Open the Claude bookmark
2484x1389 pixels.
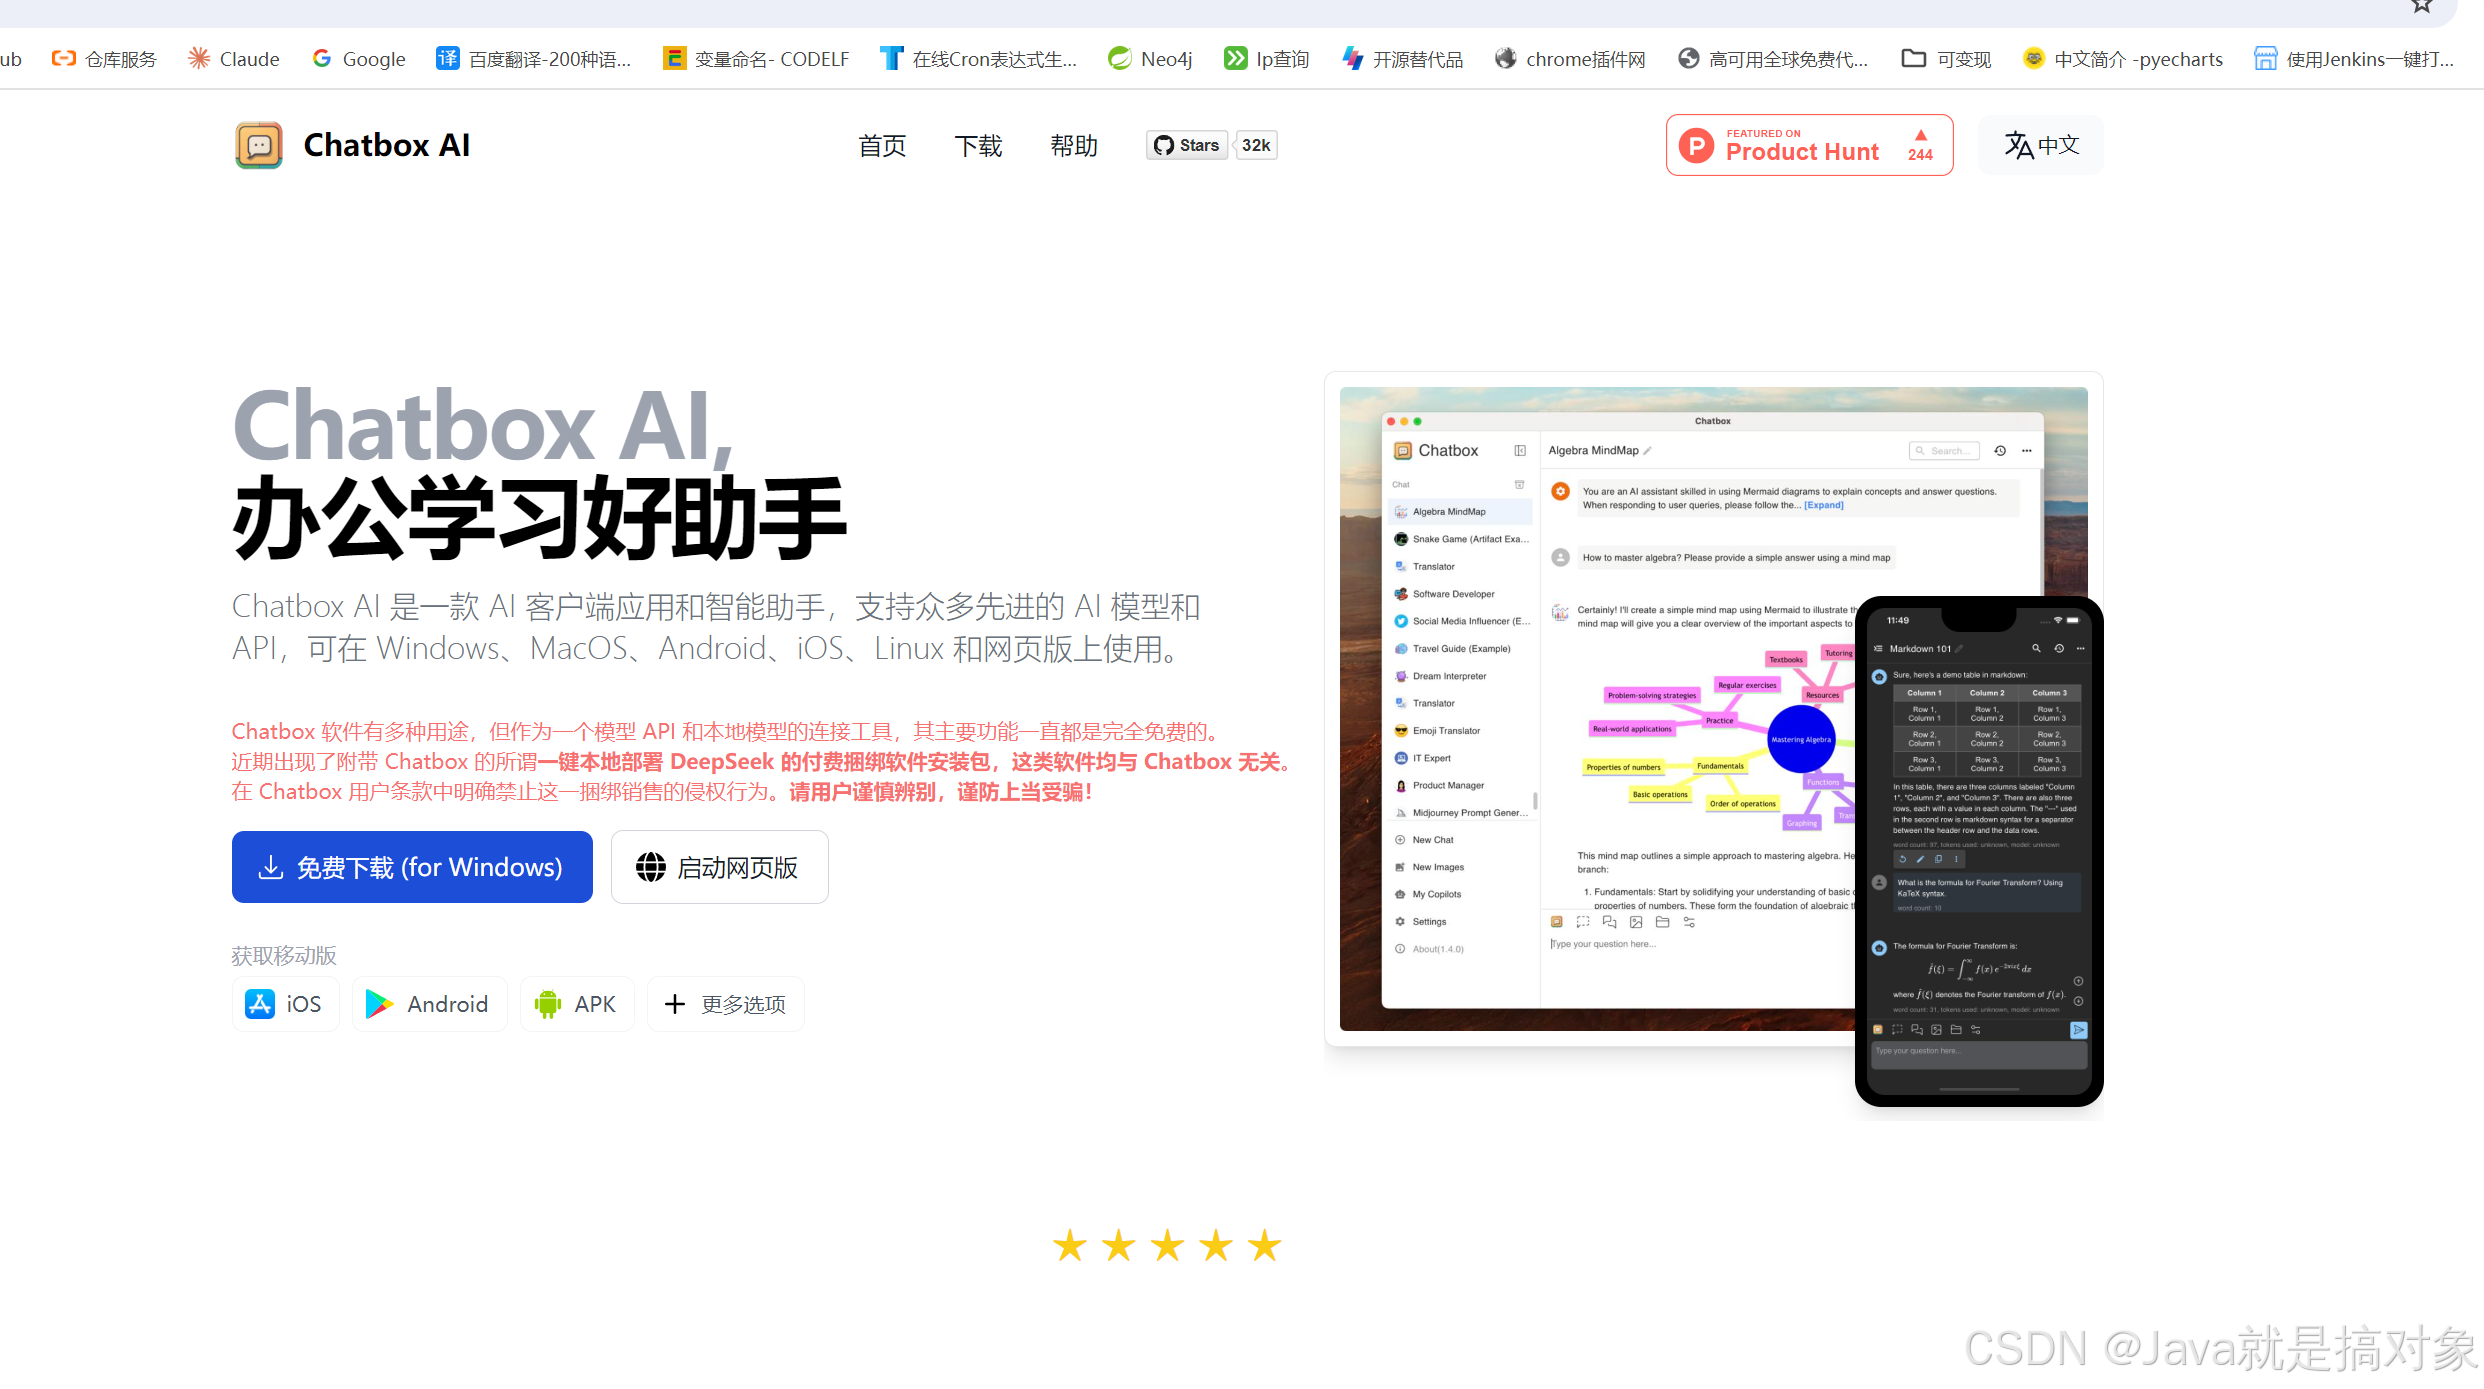point(234,59)
